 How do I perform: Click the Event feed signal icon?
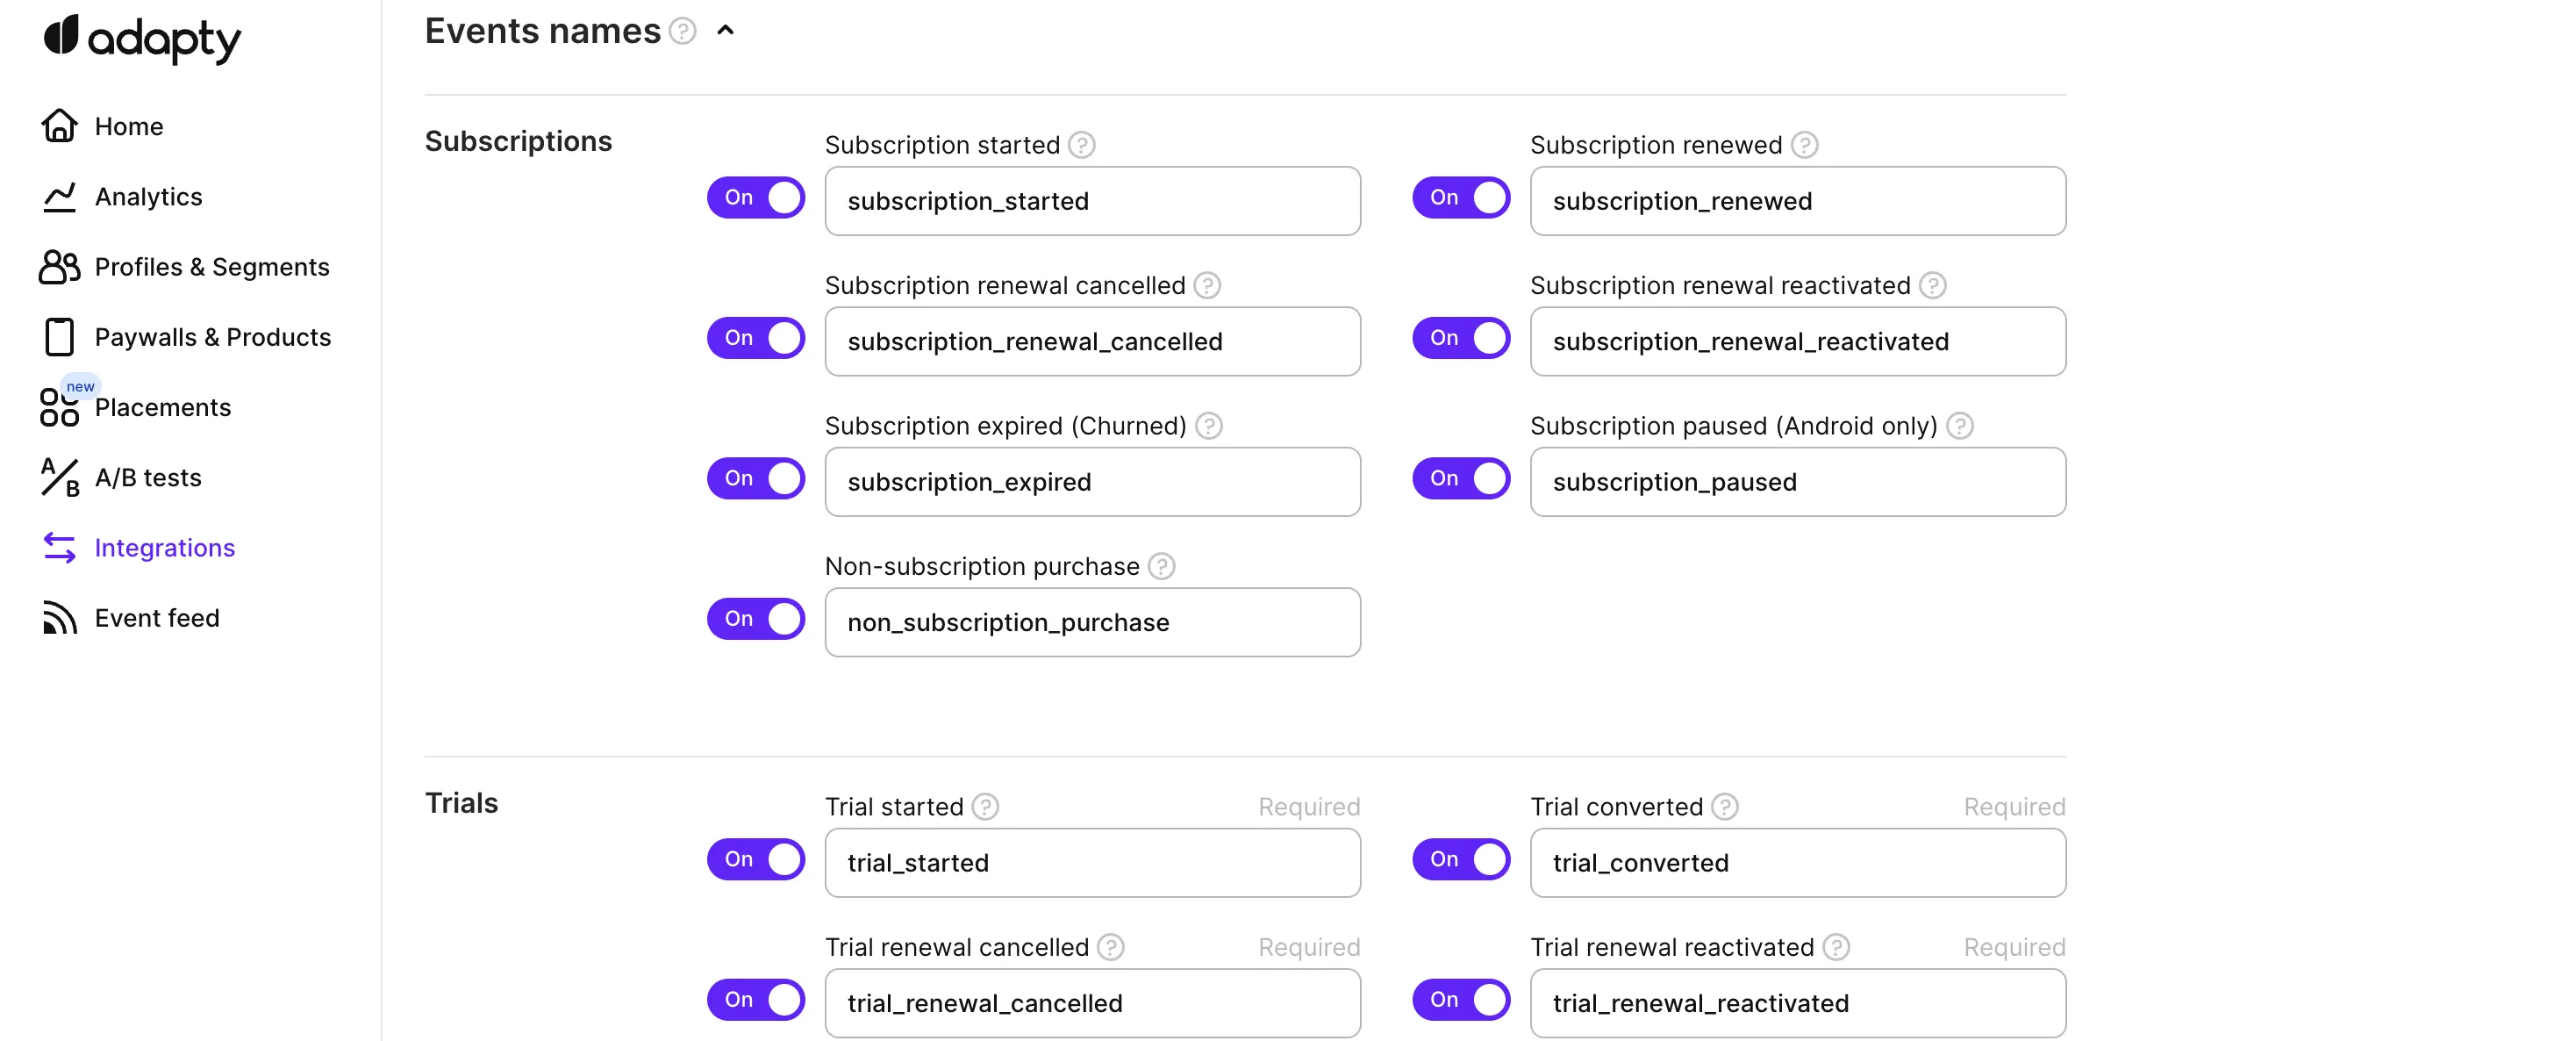pos(59,618)
